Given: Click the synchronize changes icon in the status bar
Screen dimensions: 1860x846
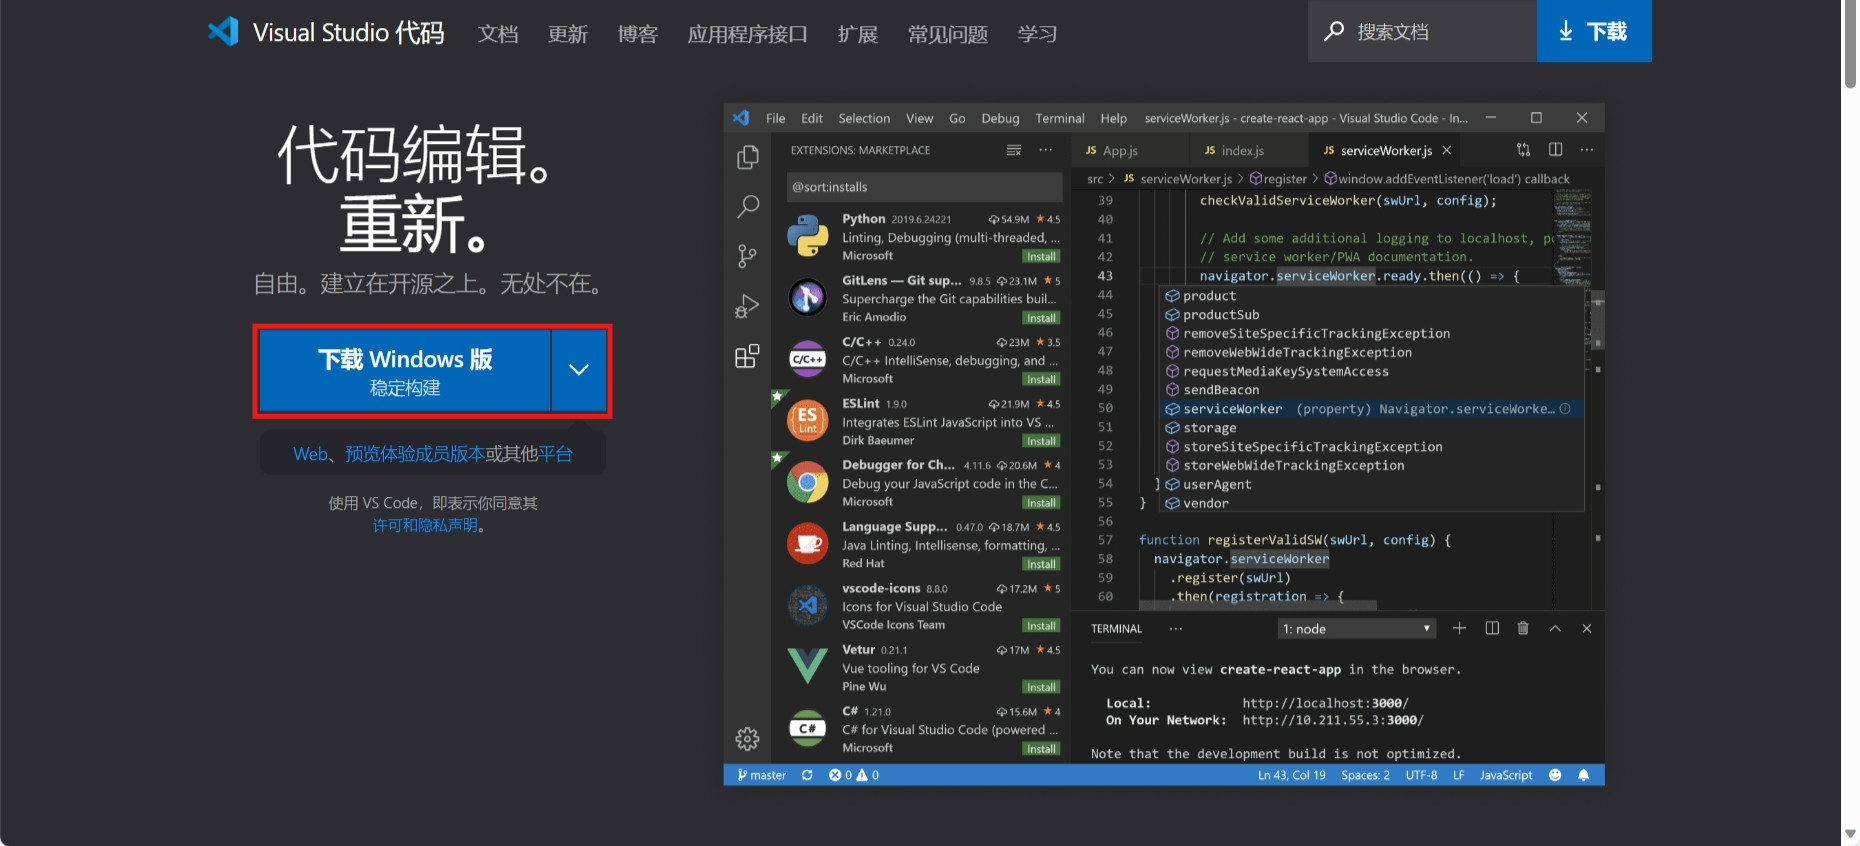Looking at the screenshot, I should click(x=807, y=775).
